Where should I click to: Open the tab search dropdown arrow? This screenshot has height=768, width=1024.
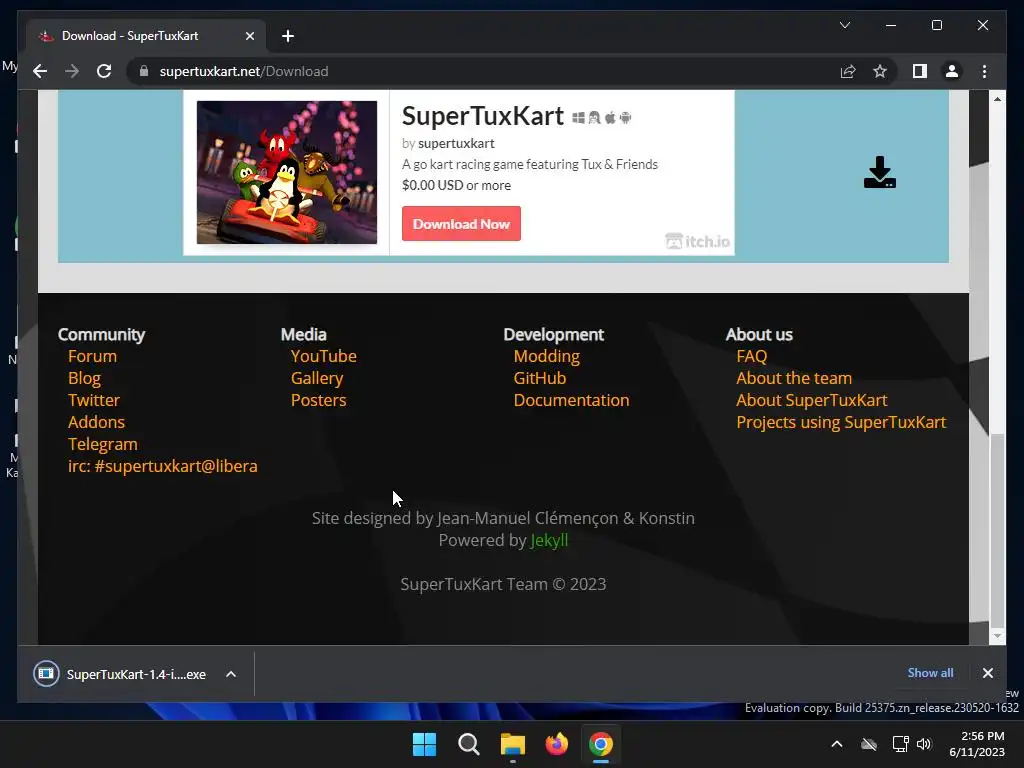pyautogui.click(x=844, y=25)
